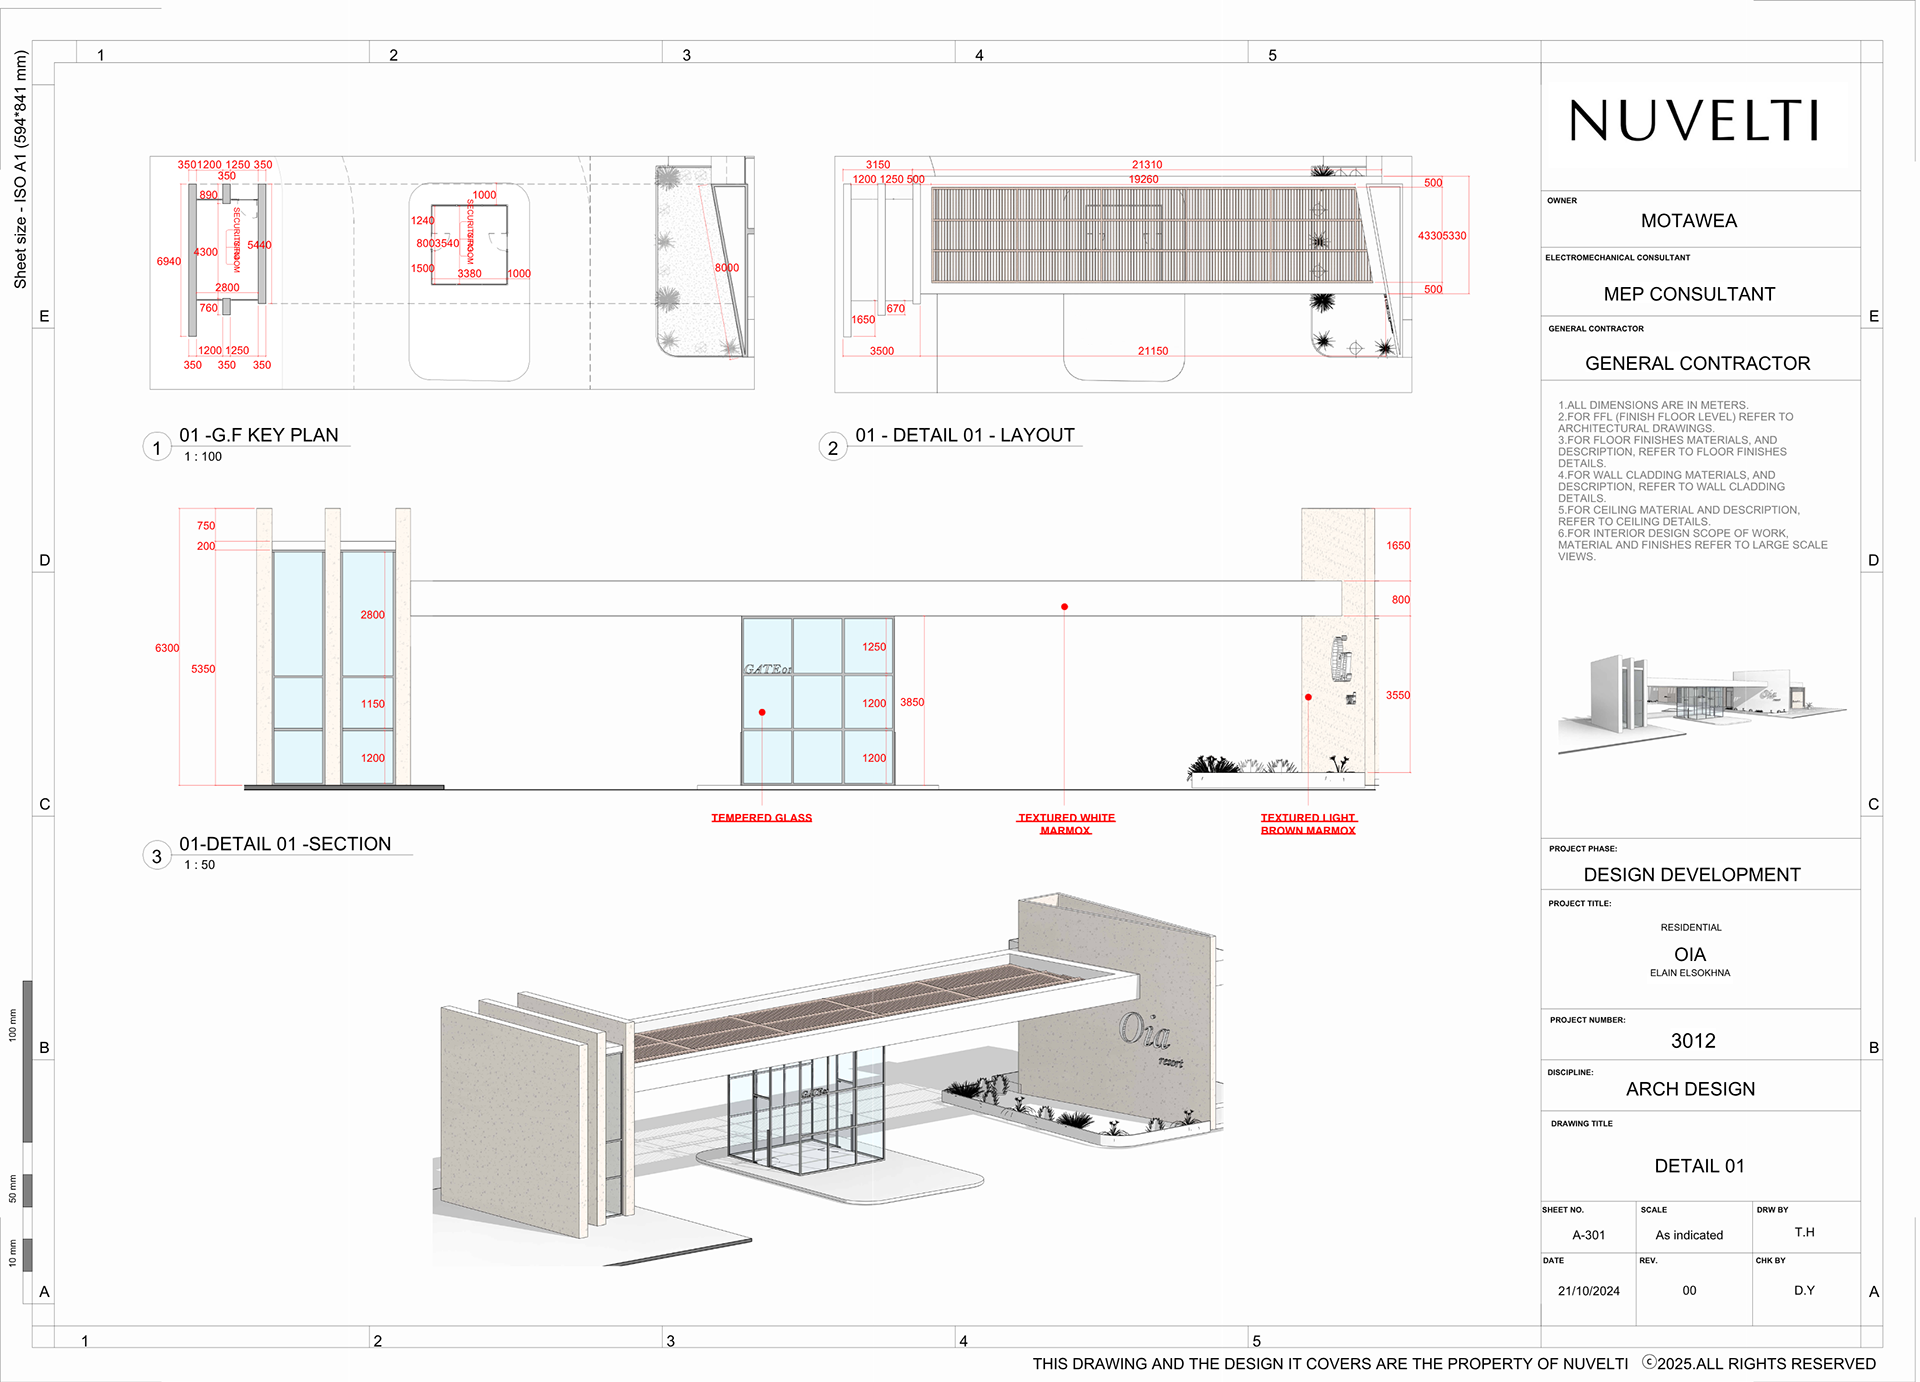Select view number circle 1 beside G.F Key Plan
Screen dimensions: 1920x1382
tap(157, 447)
